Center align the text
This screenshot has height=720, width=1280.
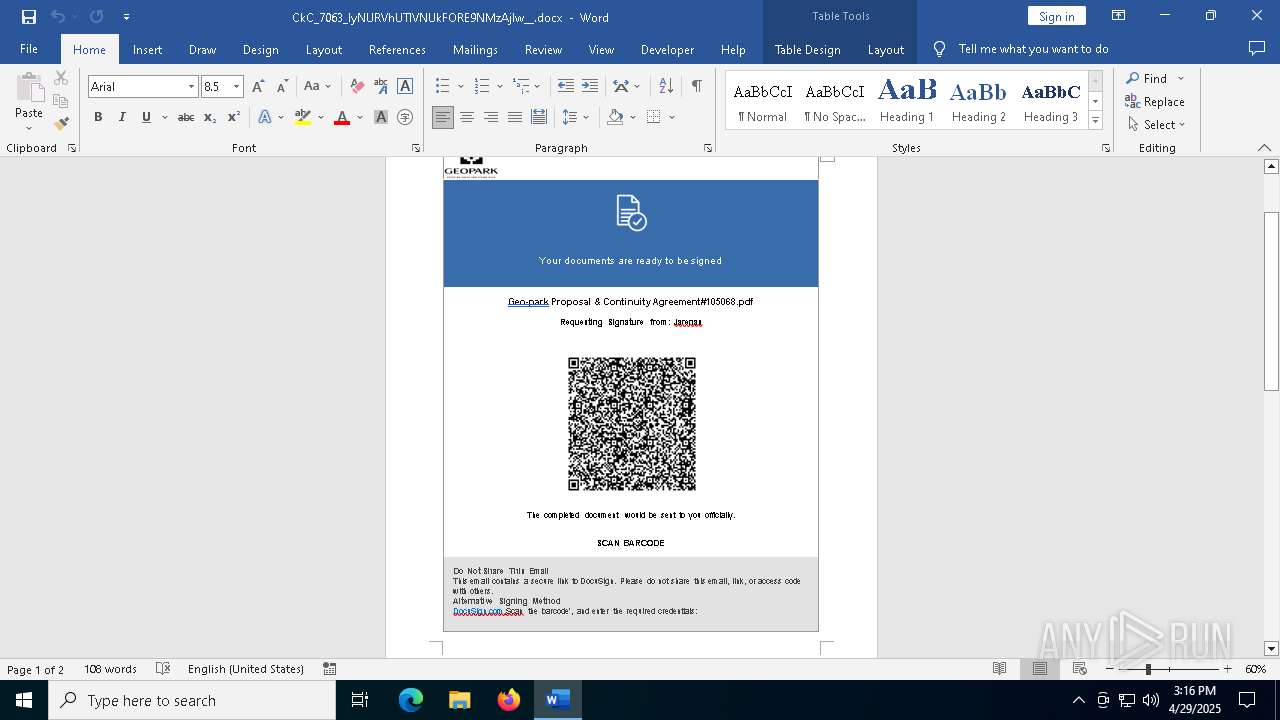point(467,117)
